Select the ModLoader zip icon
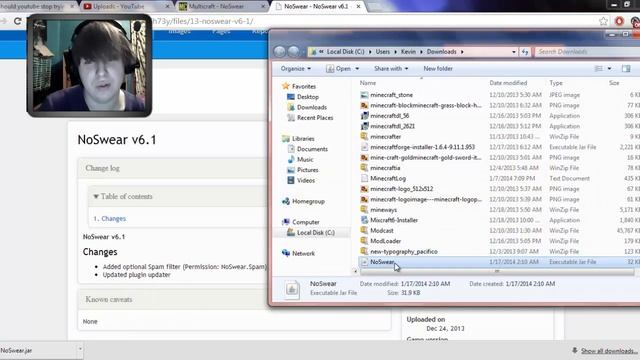 pos(364,241)
